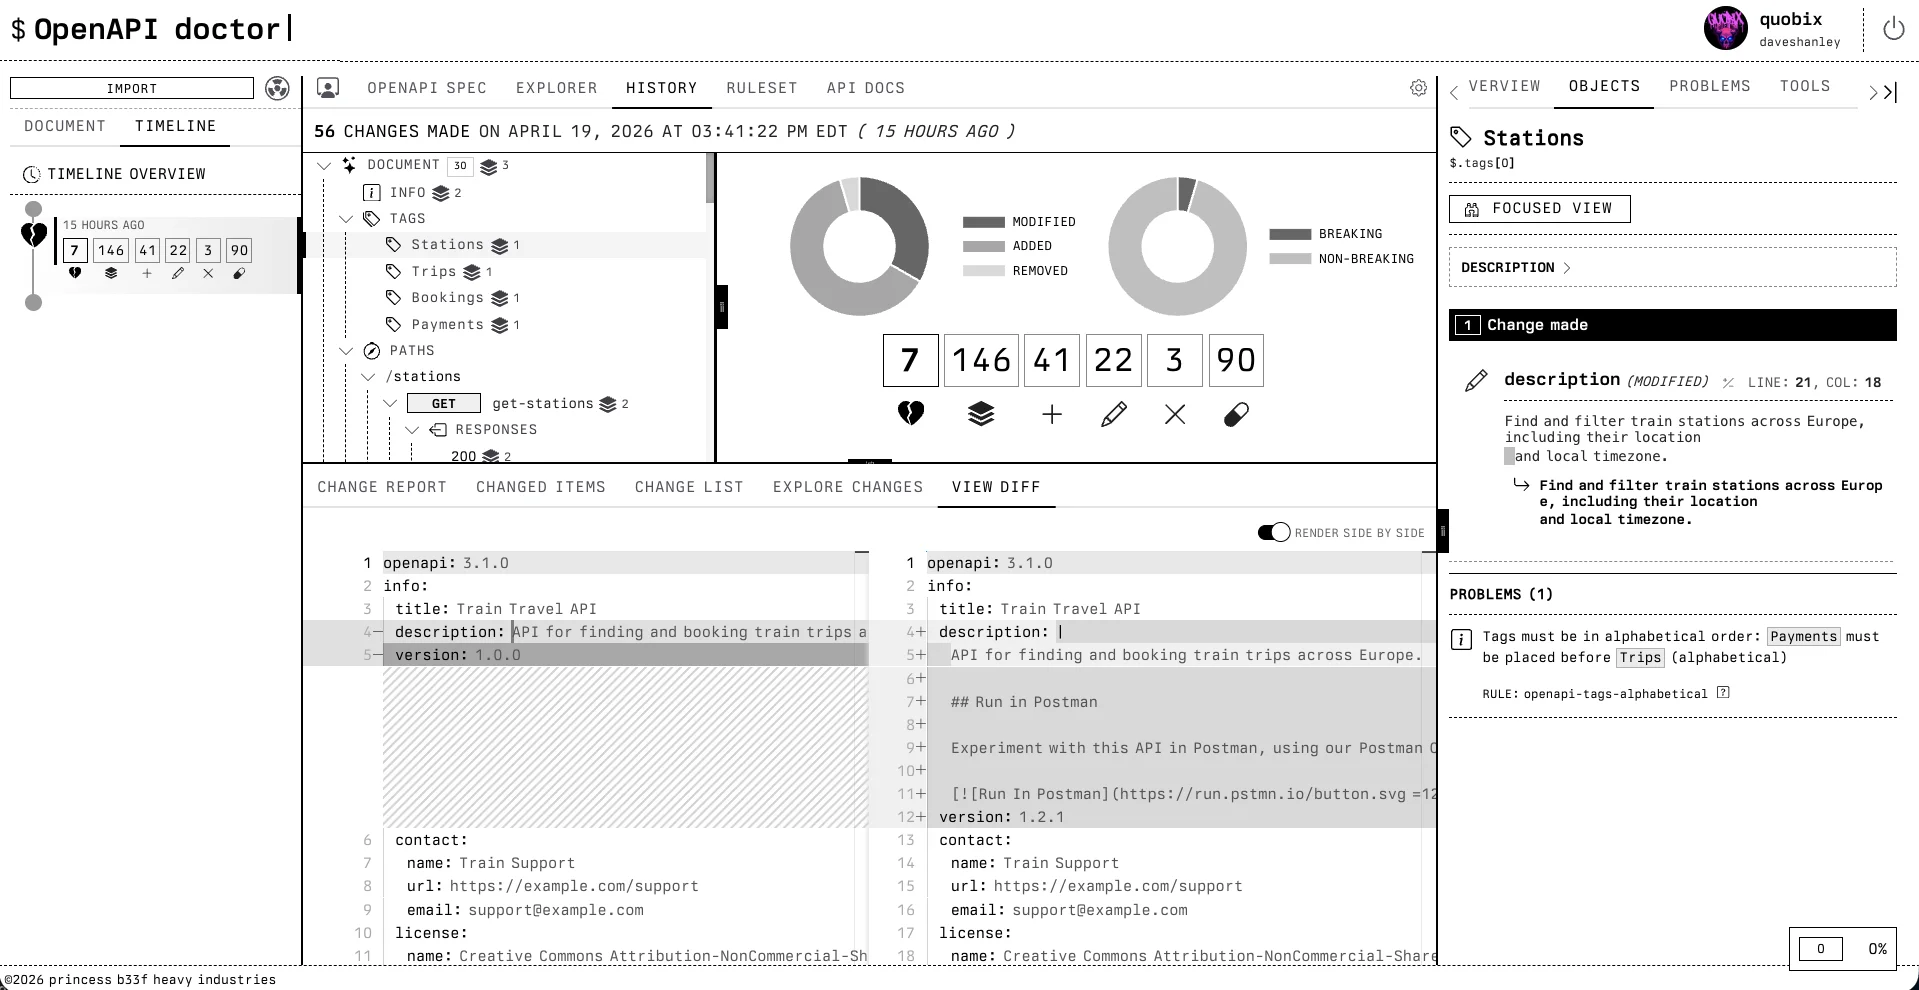Select the Payments tag in tree

(x=447, y=325)
